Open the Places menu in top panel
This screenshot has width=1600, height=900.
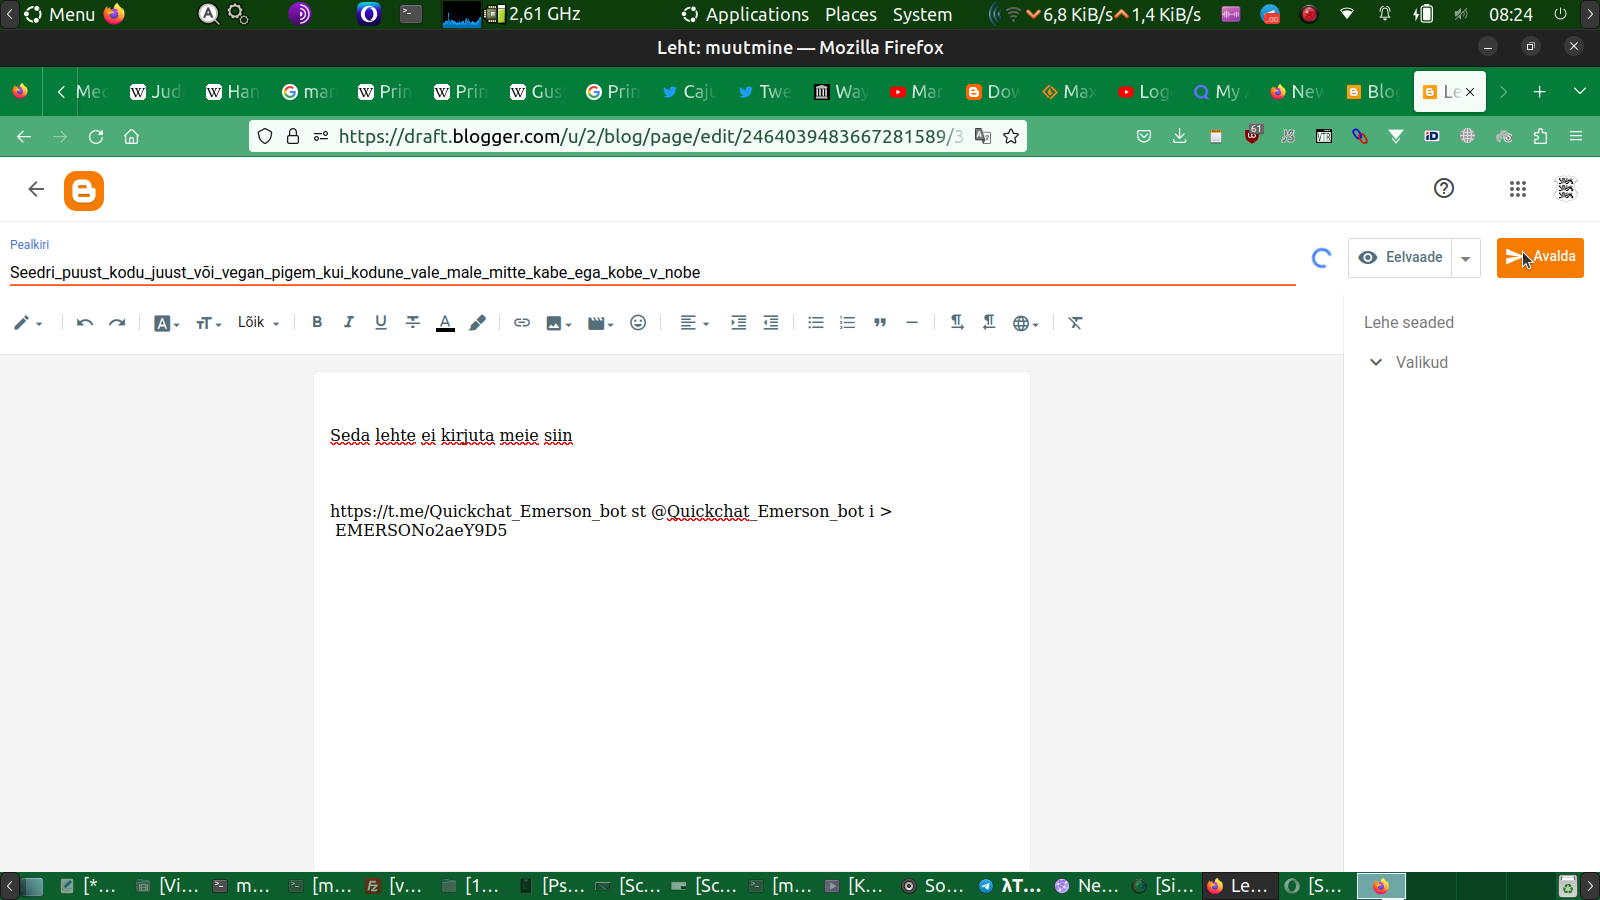pyautogui.click(x=851, y=14)
